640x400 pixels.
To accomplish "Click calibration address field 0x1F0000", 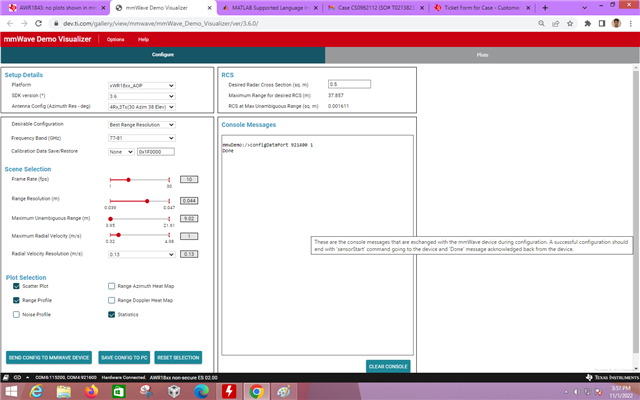I will (156, 152).
